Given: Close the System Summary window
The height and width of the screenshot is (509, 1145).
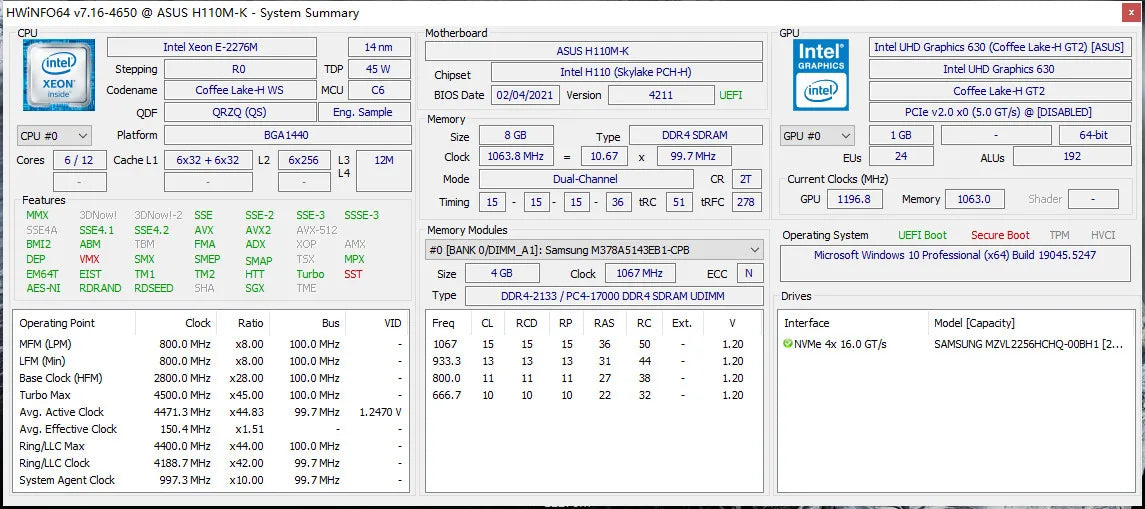Looking at the screenshot, I should [x=1130, y=12].
